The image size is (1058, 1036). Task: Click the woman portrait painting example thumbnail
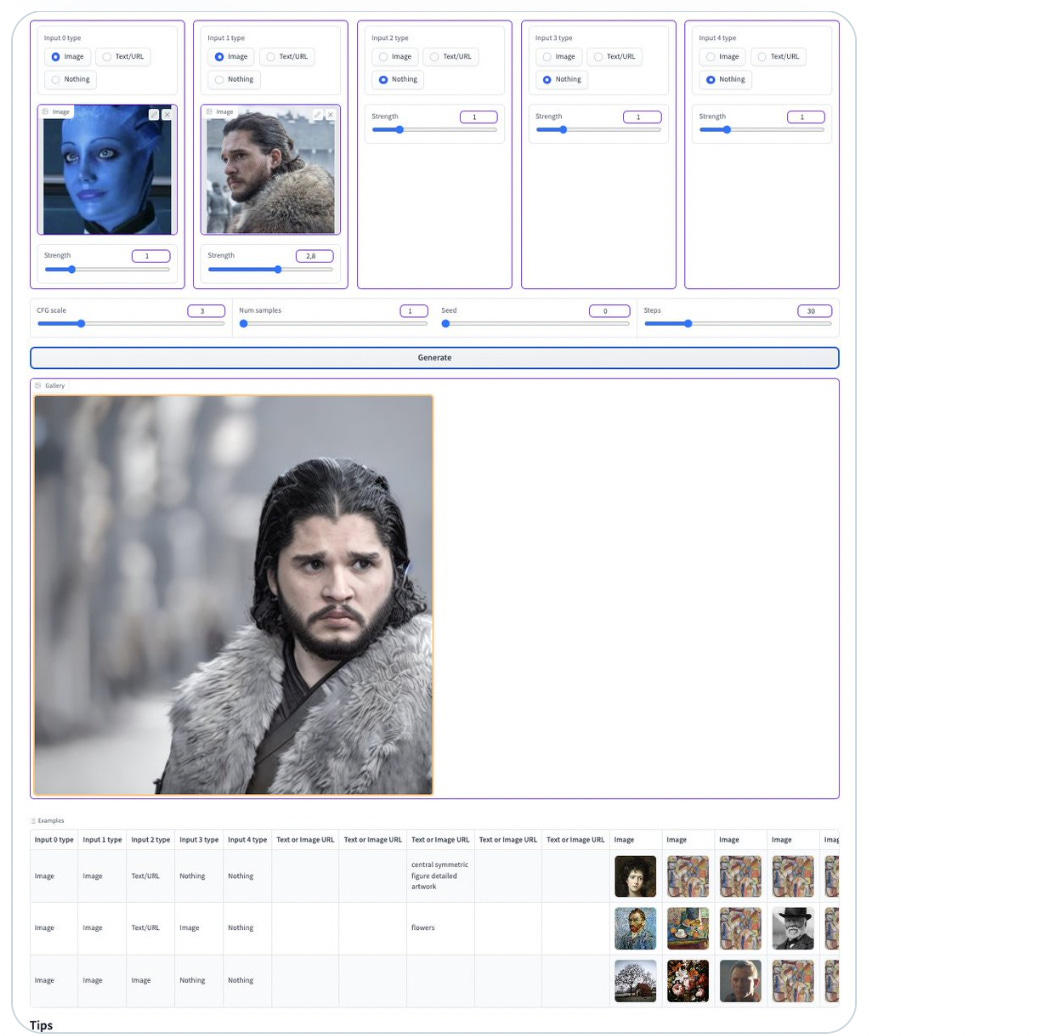pyautogui.click(x=635, y=876)
